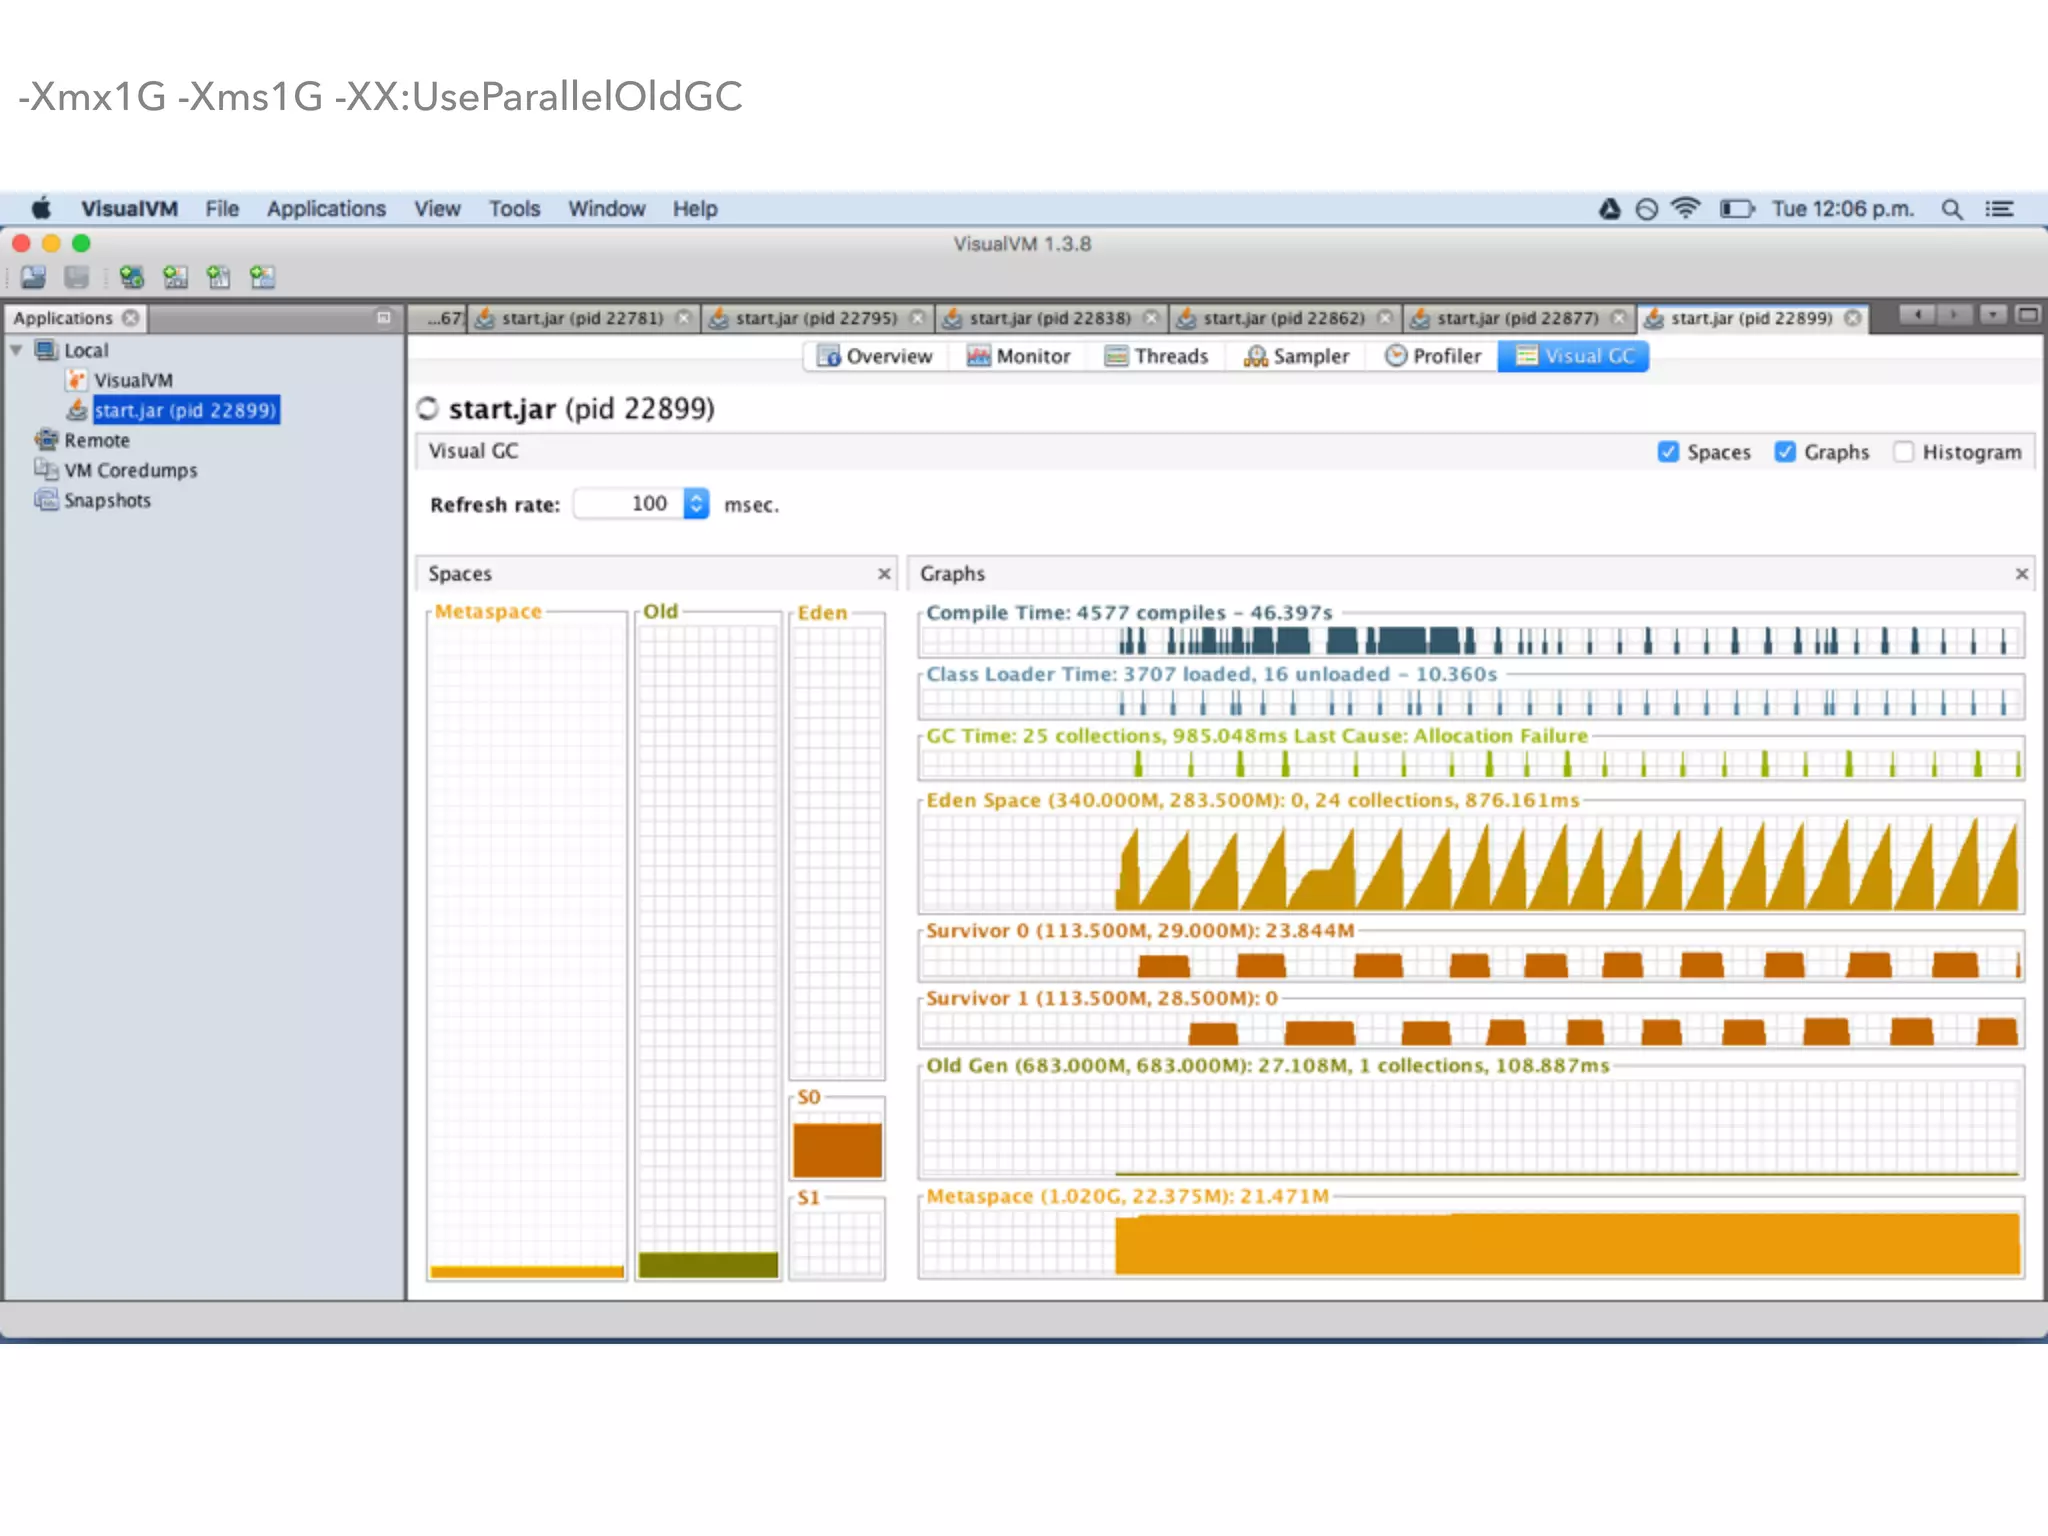Viewport: 2048px width, 1536px height.
Task: Switch to the Sampler tab
Action: tap(1297, 356)
